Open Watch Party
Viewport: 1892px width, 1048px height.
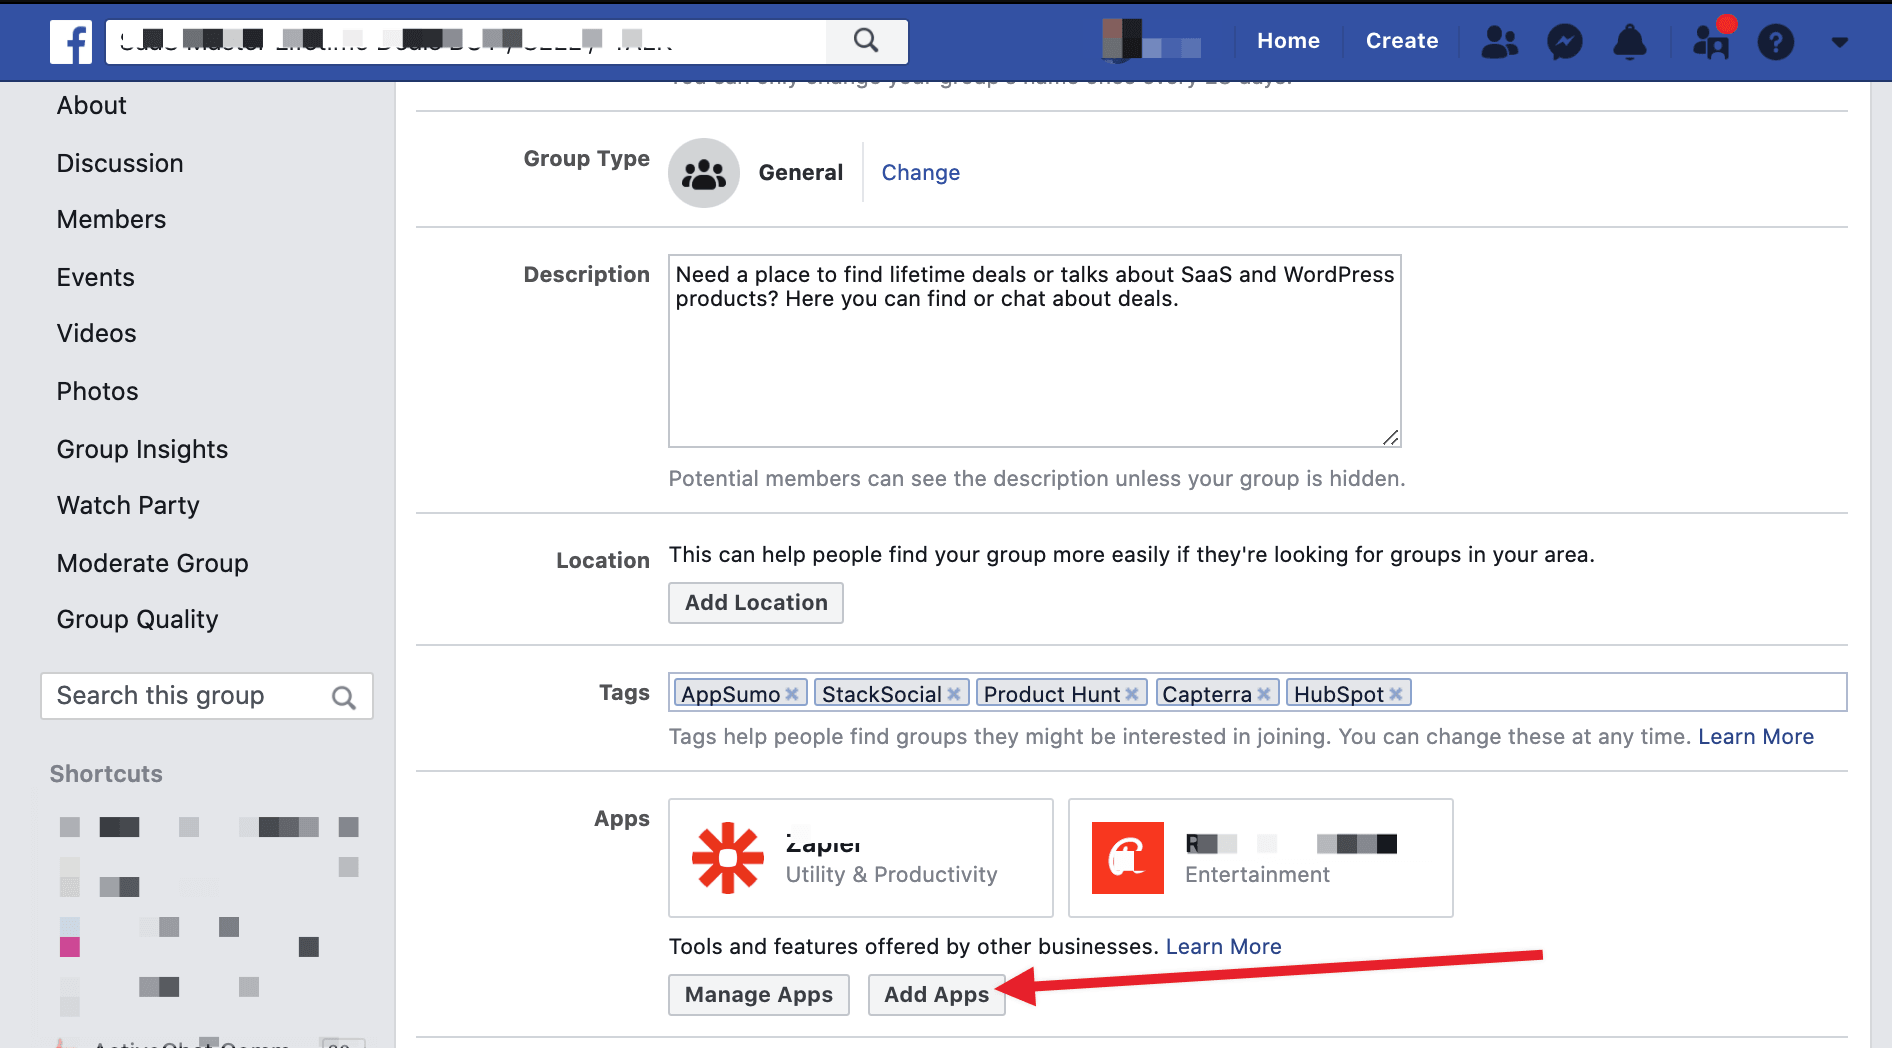[128, 506]
